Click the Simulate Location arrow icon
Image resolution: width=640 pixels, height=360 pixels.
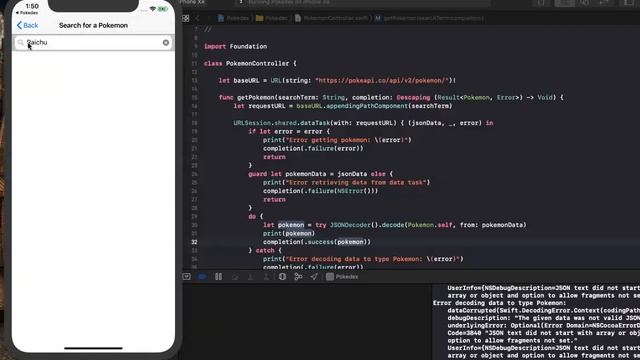tap(314, 277)
